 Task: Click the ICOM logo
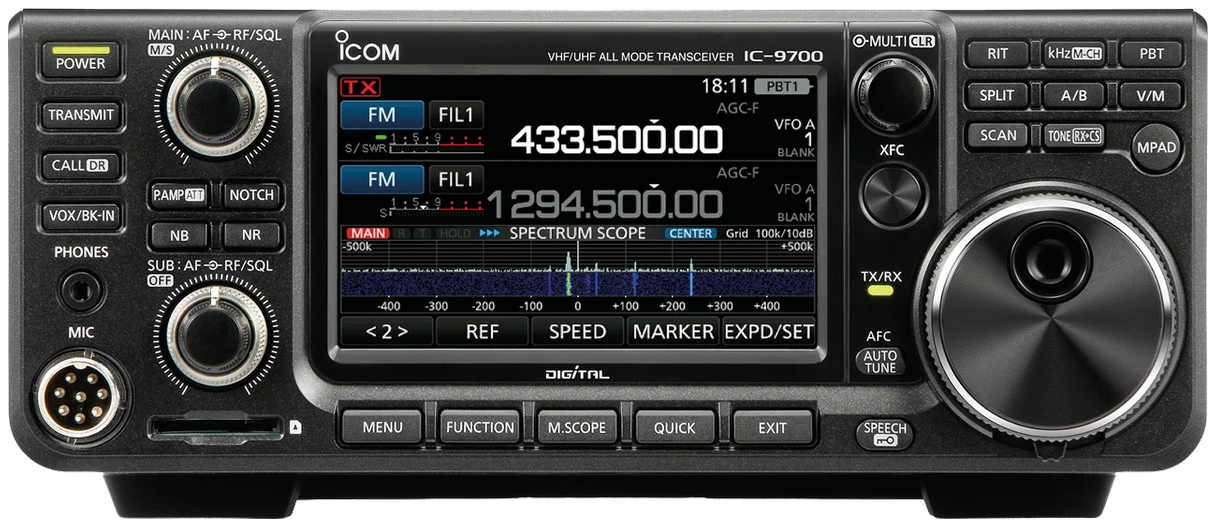point(368,48)
